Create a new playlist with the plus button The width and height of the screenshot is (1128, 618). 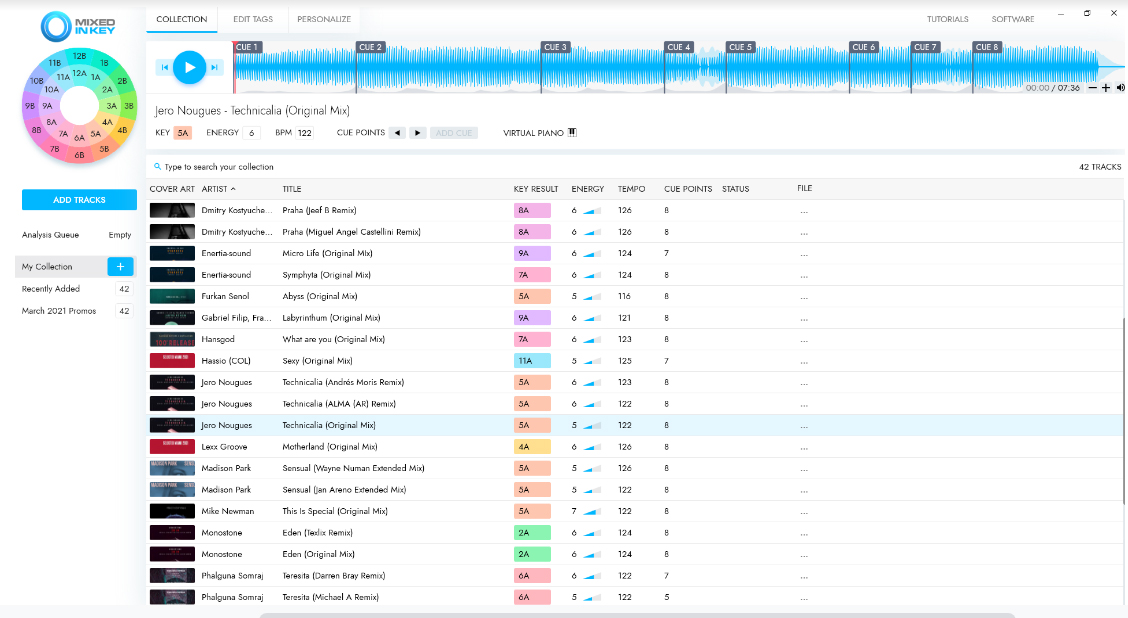(120, 266)
